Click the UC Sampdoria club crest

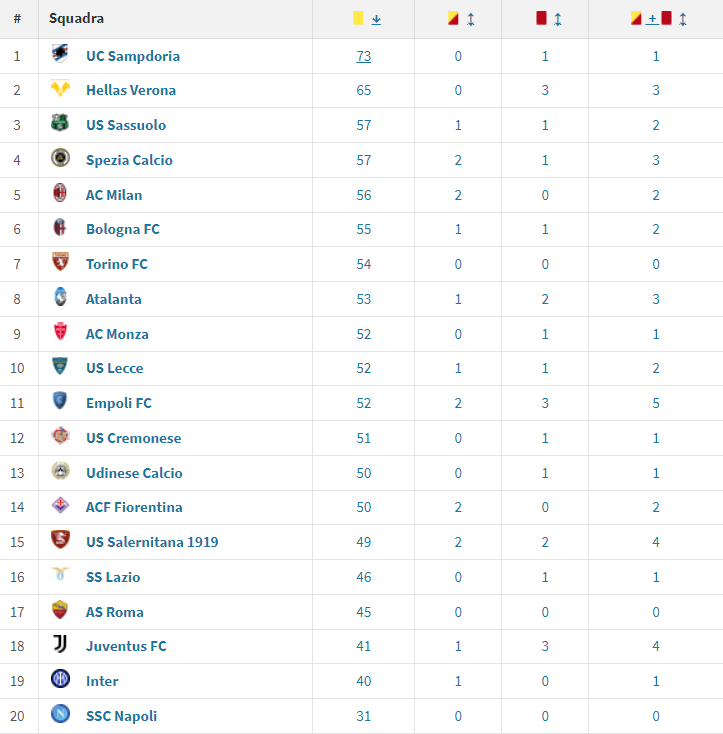(x=60, y=53)
